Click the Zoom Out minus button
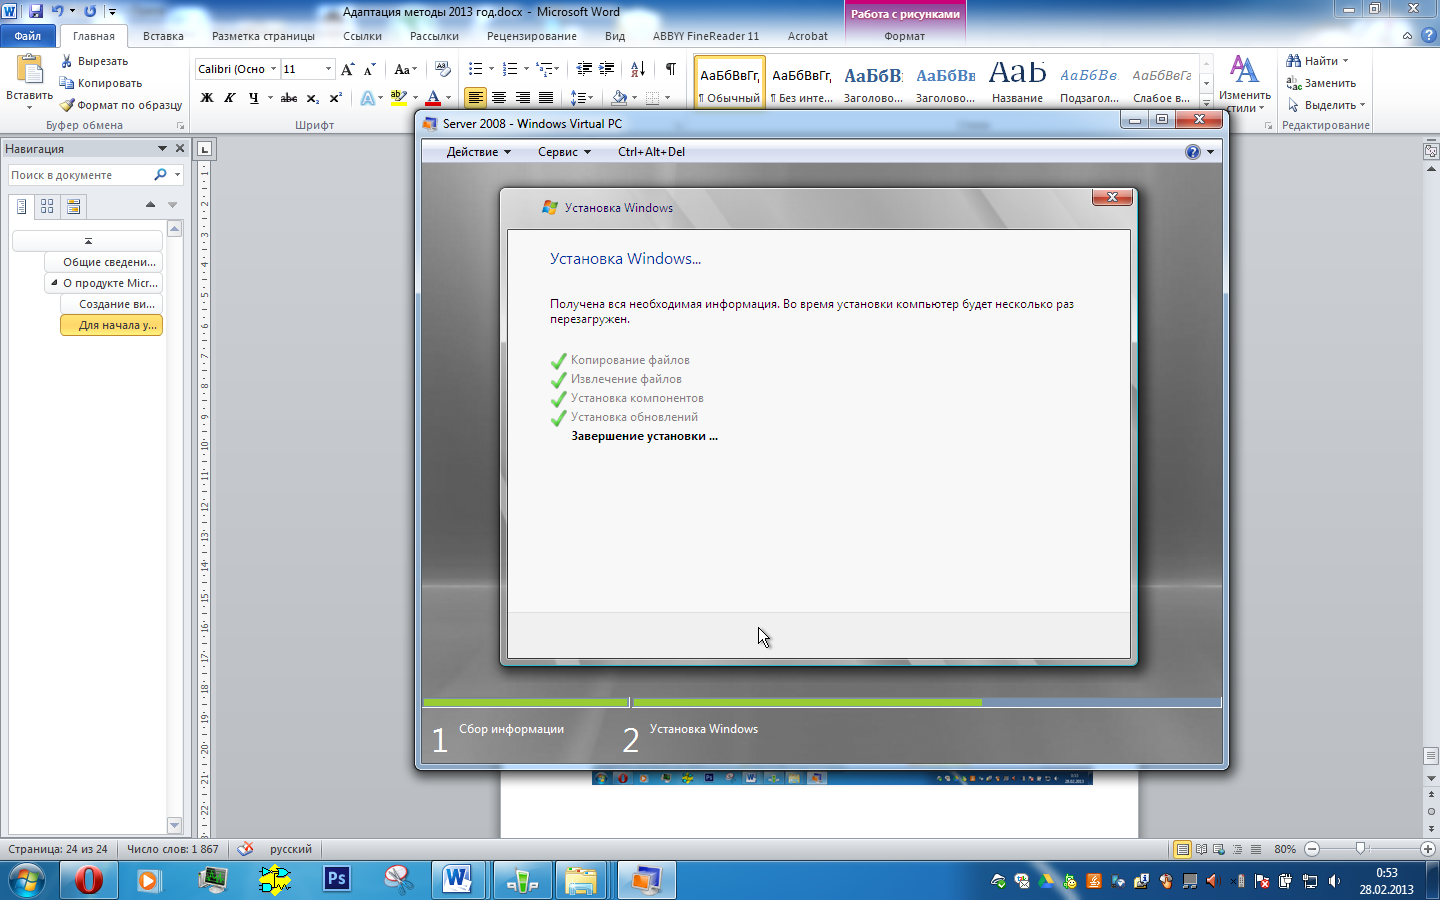The height and width of the screenshot is (900, 1440). [1312, 849]
